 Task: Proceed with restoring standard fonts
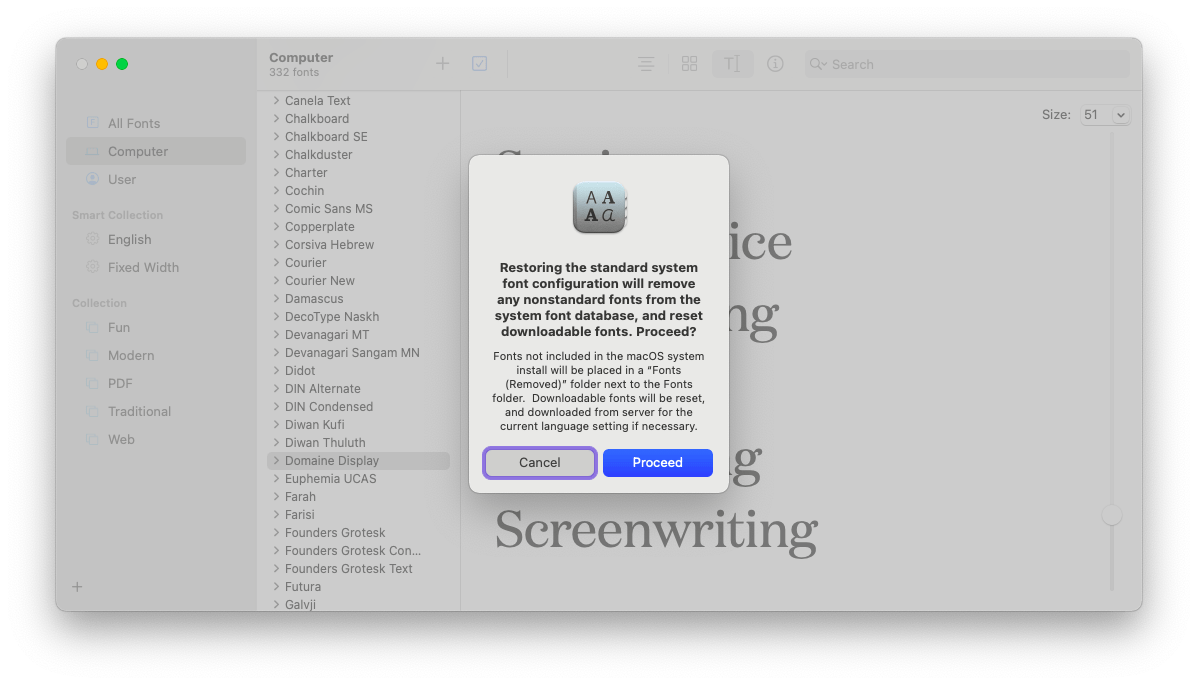tap(657, 462)
